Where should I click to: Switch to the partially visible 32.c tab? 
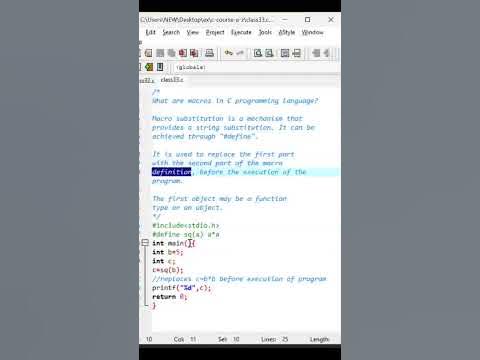click(x=147, y=80)
